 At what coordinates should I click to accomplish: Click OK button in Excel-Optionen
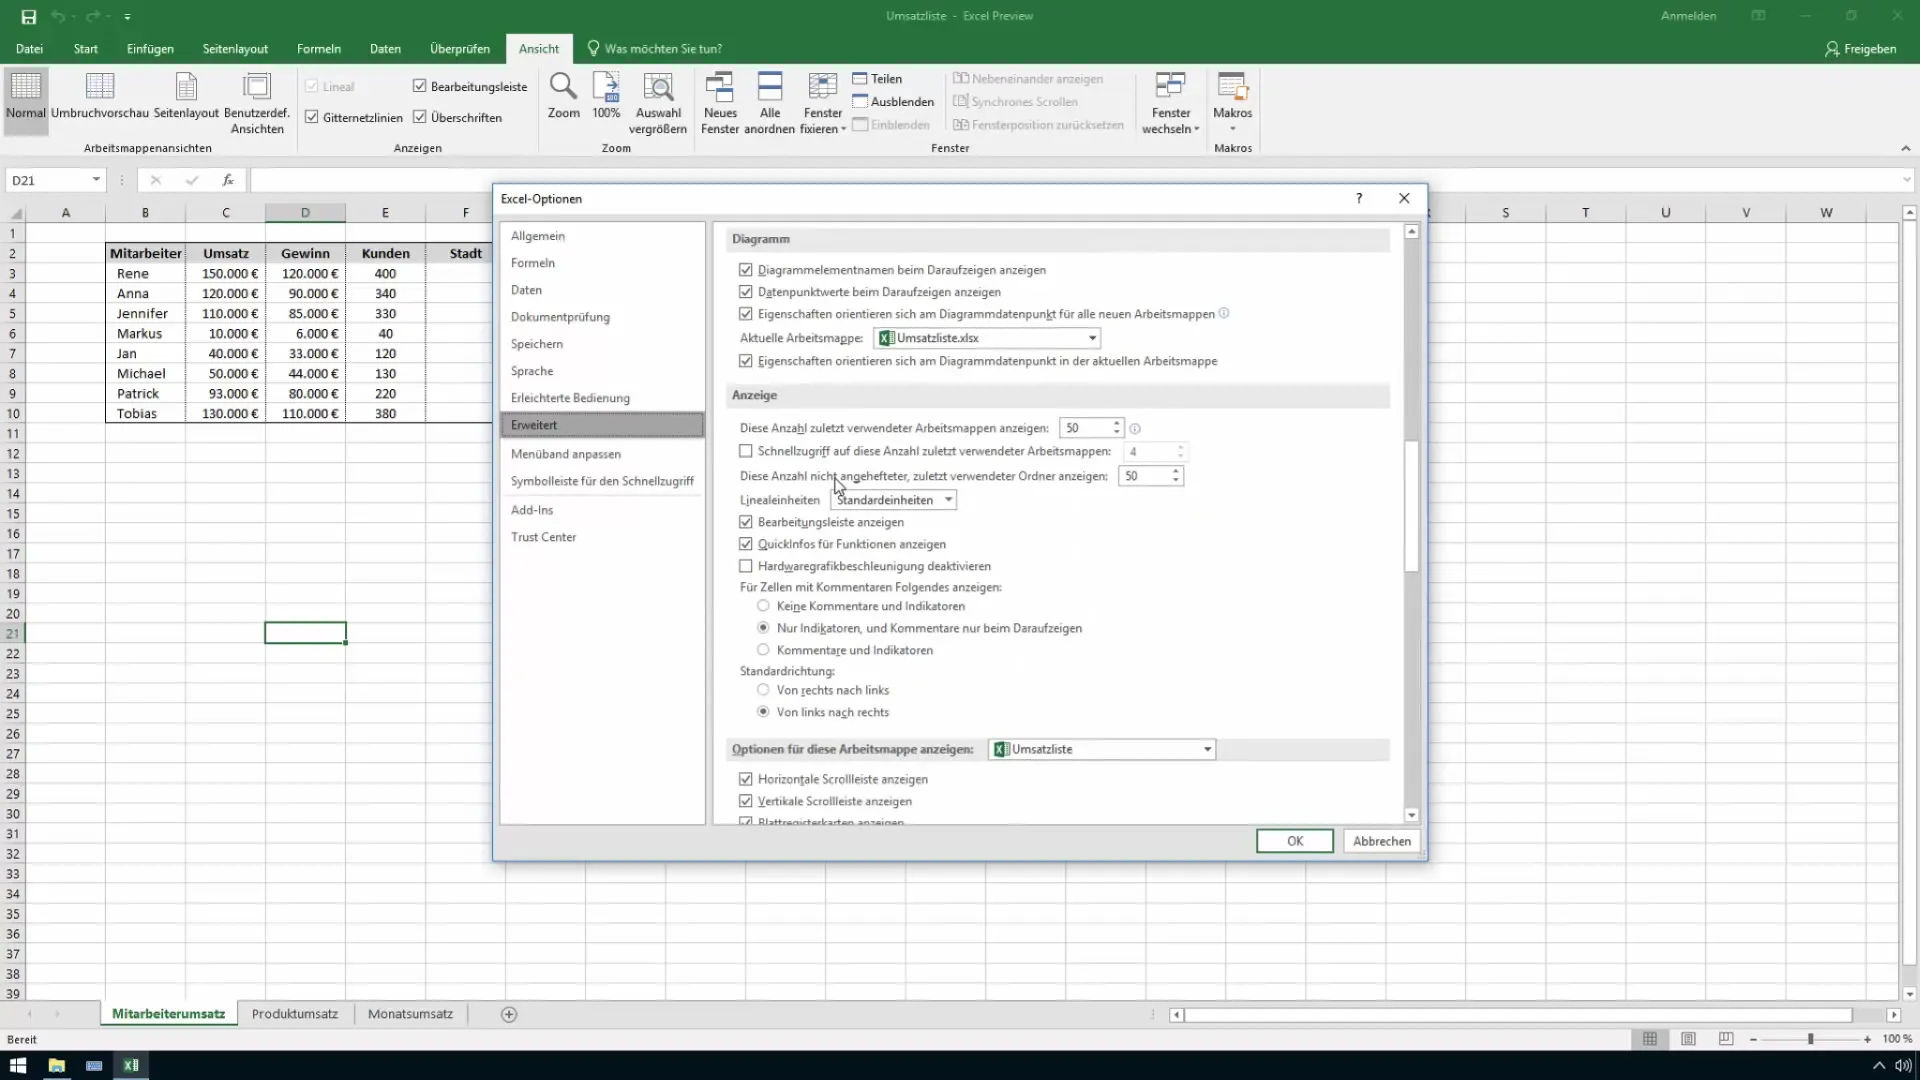(1295, 841)
